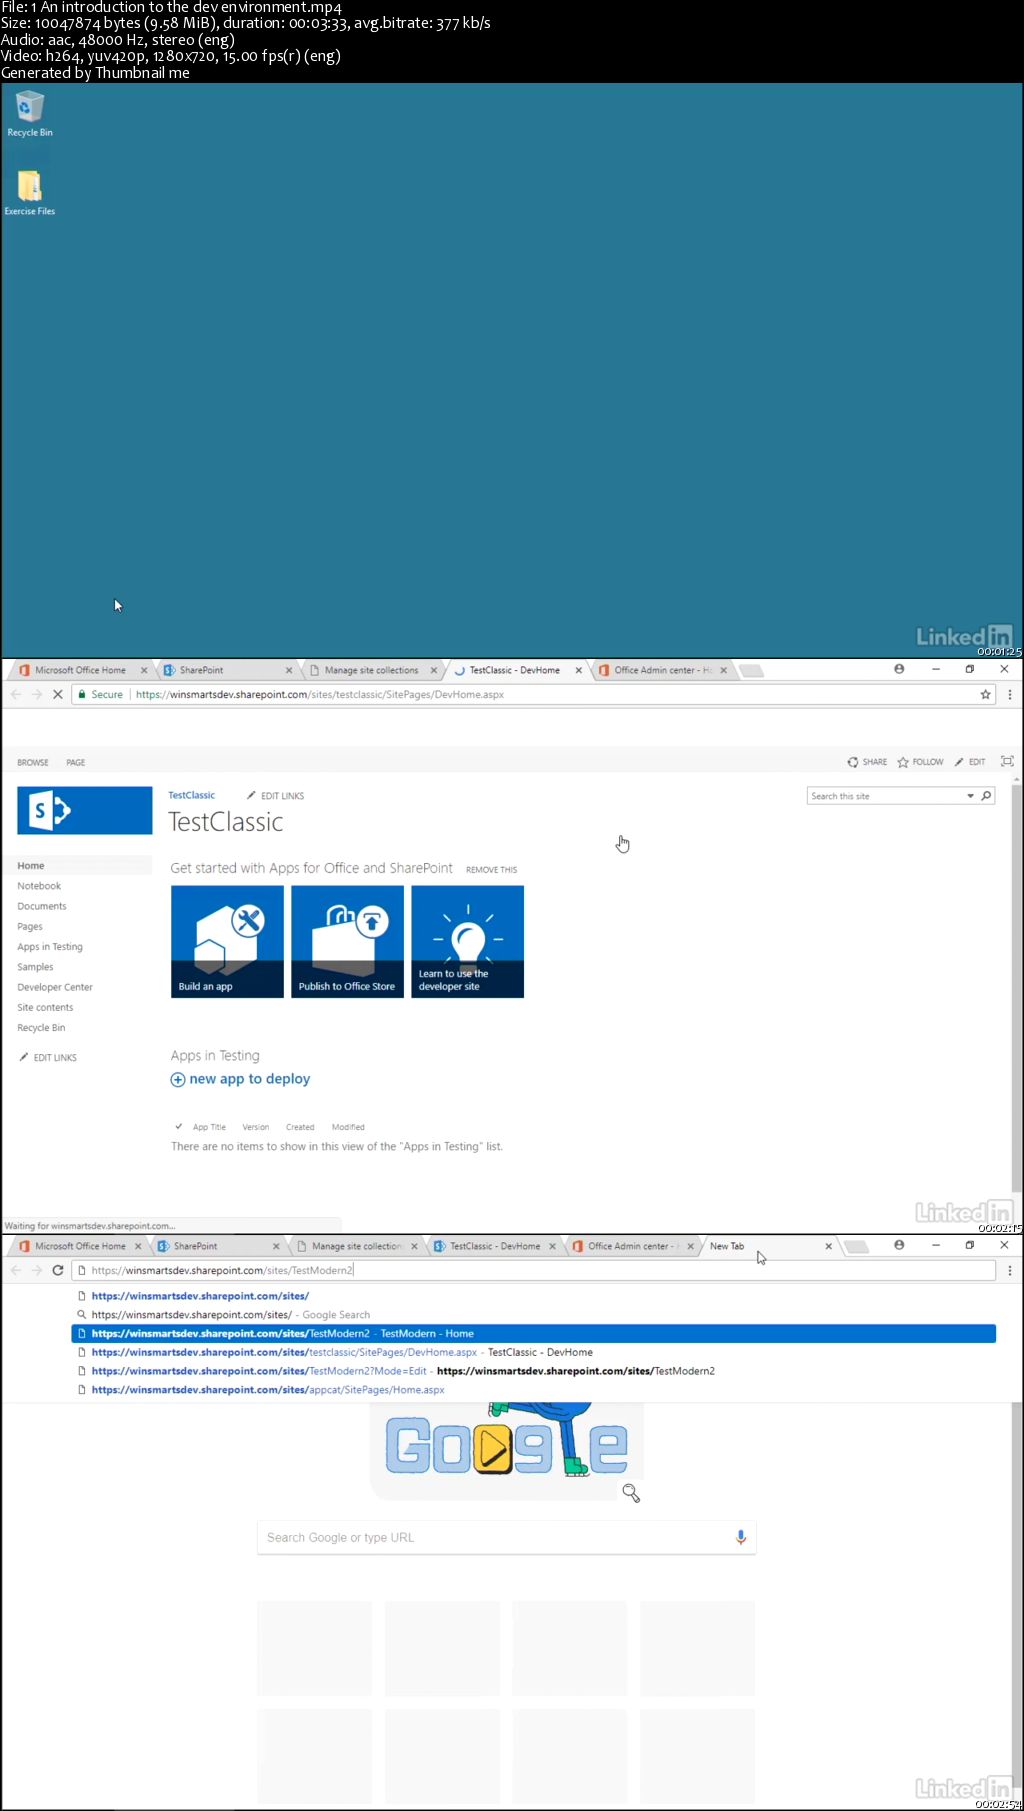Open Apps in Testing in the left navigation

[x=50, y=947]
